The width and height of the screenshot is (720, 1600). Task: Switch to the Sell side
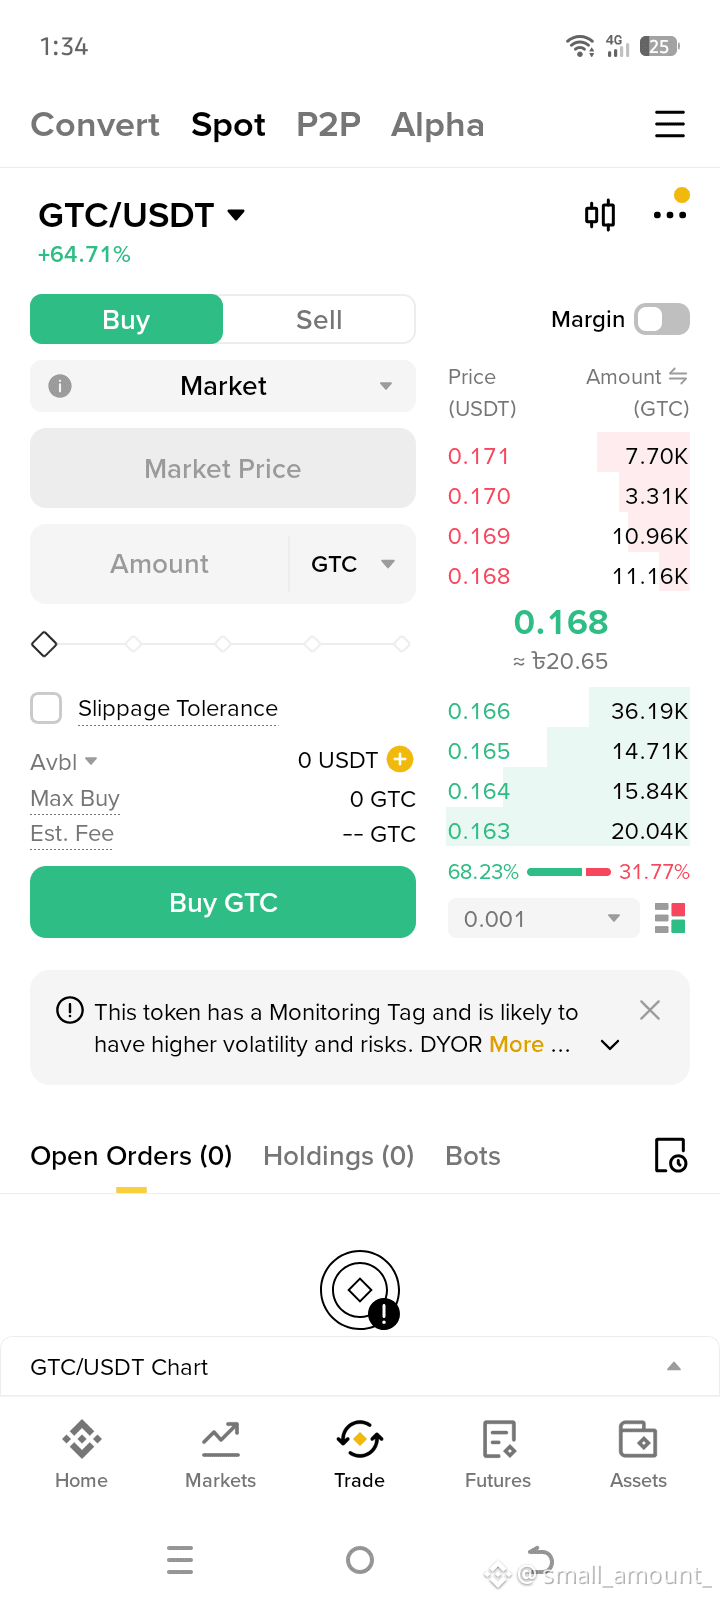319,320
